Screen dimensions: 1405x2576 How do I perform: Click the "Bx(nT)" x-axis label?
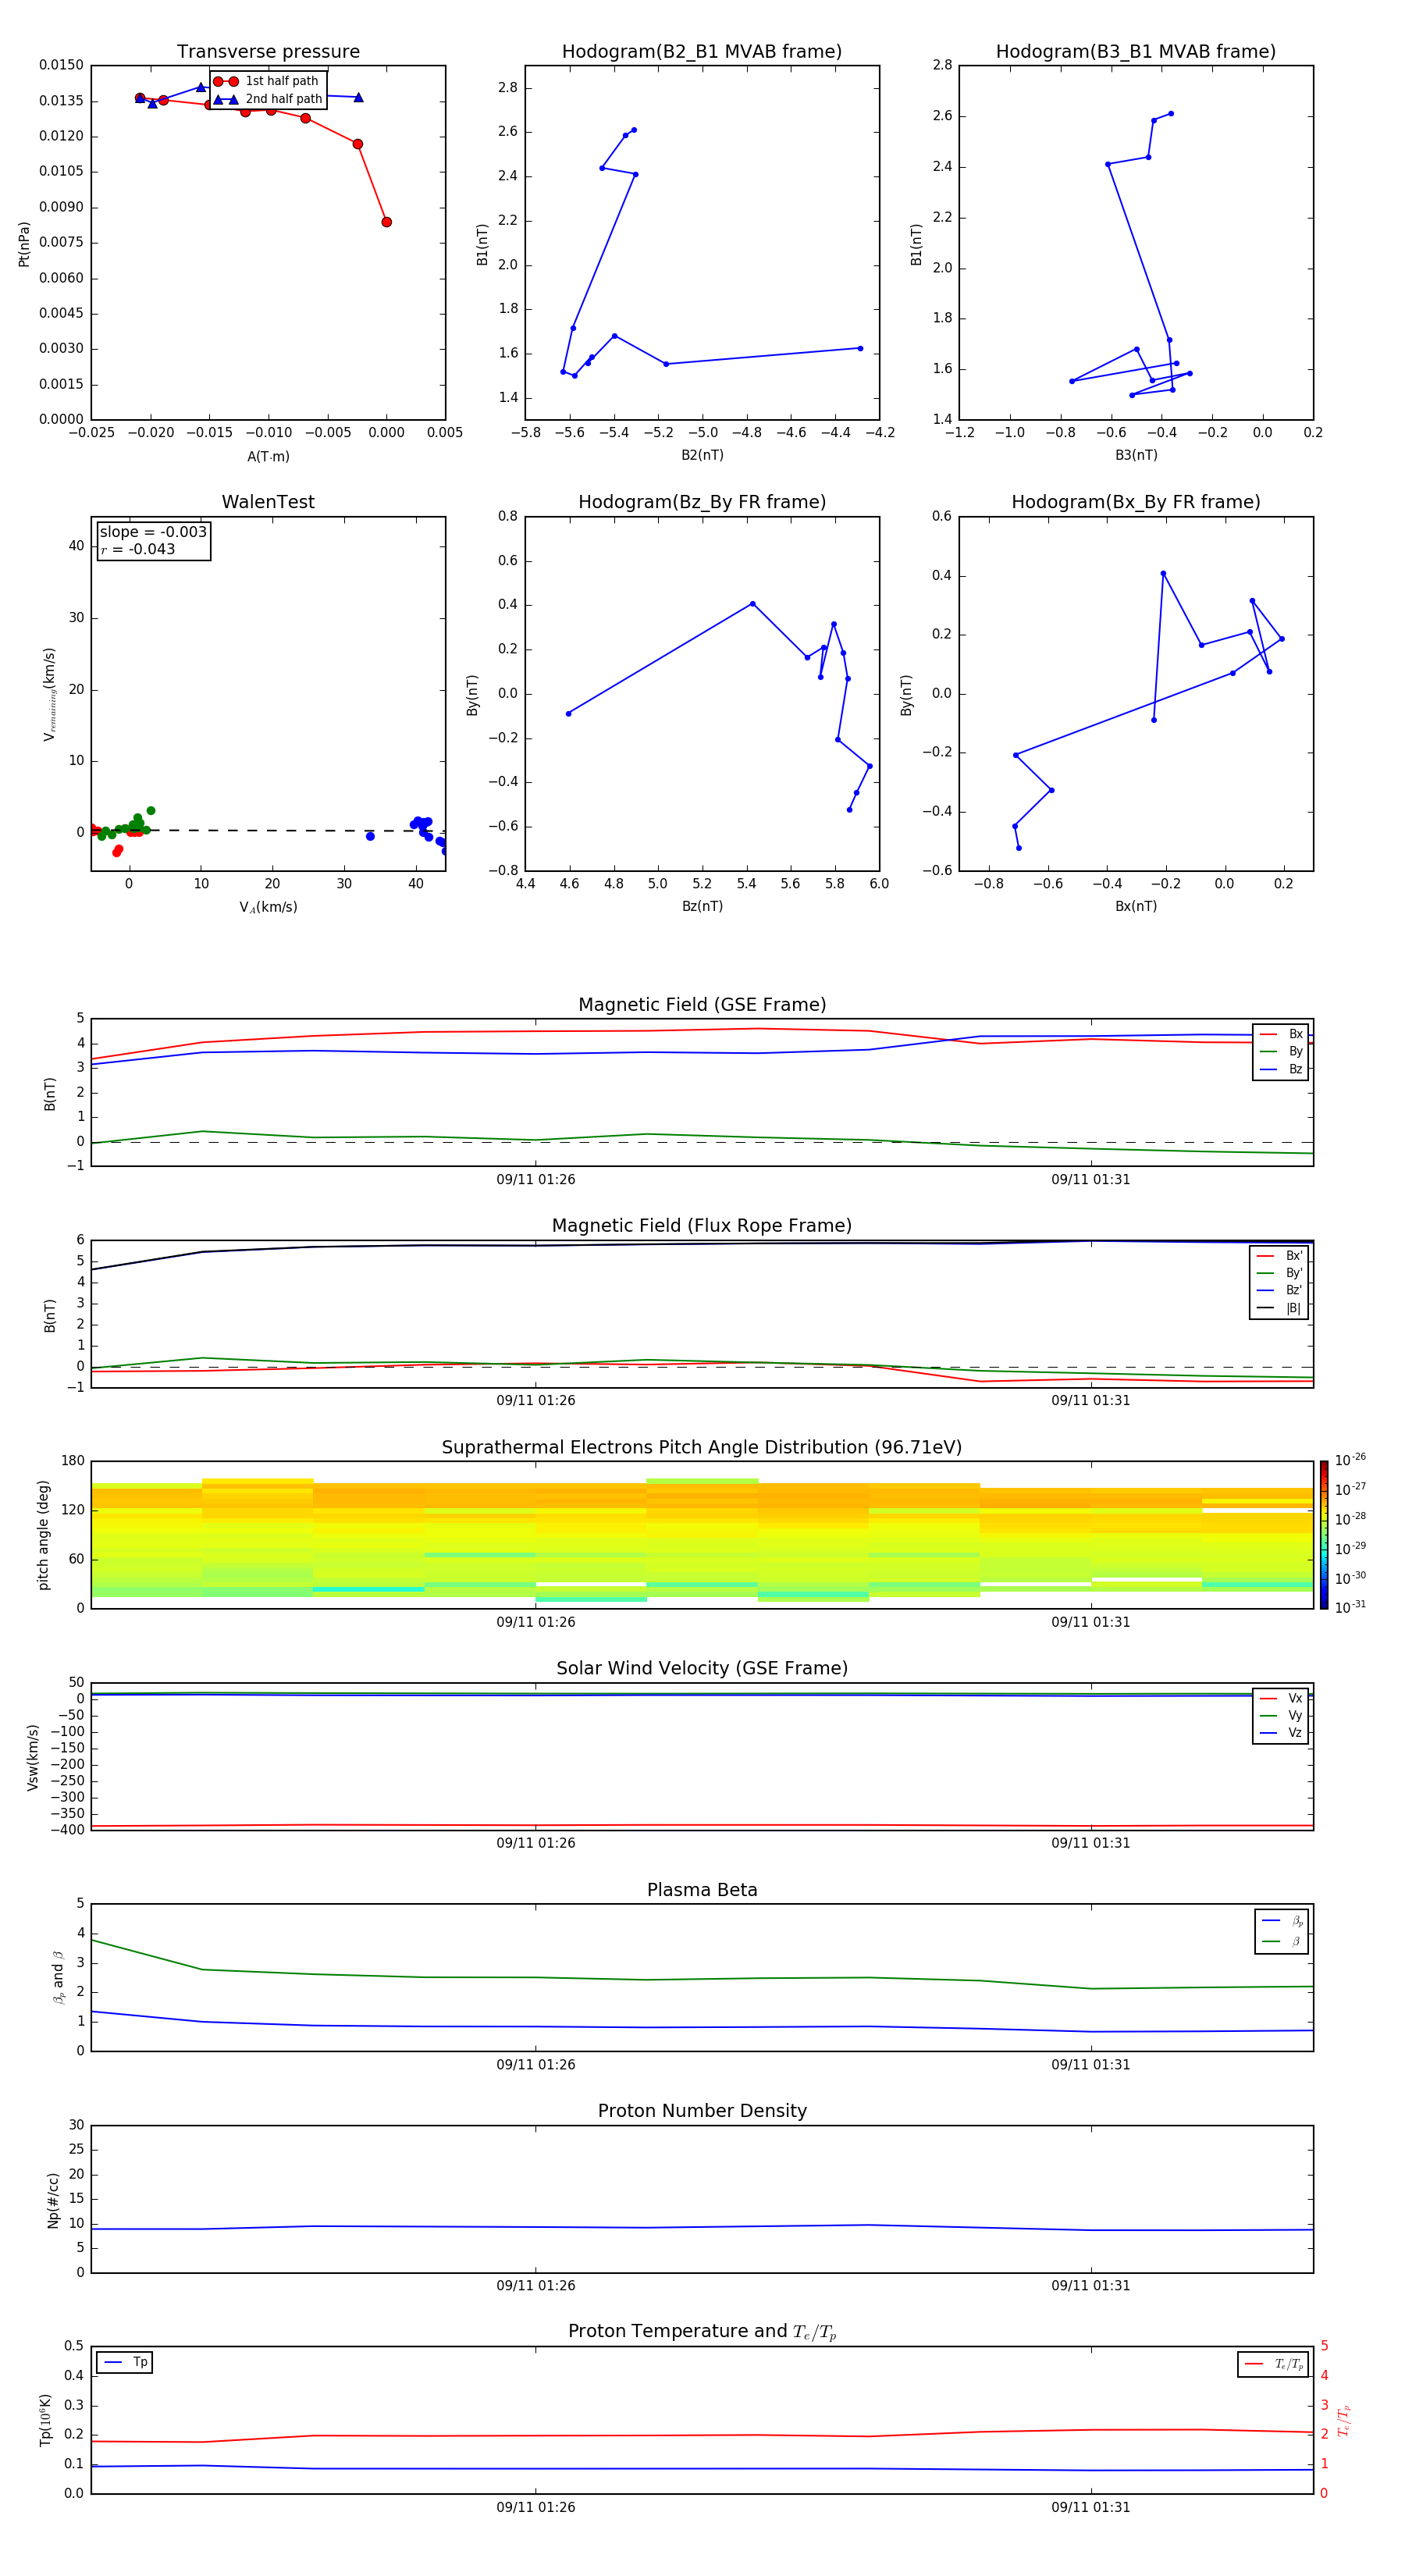(x=1136, y=906)
